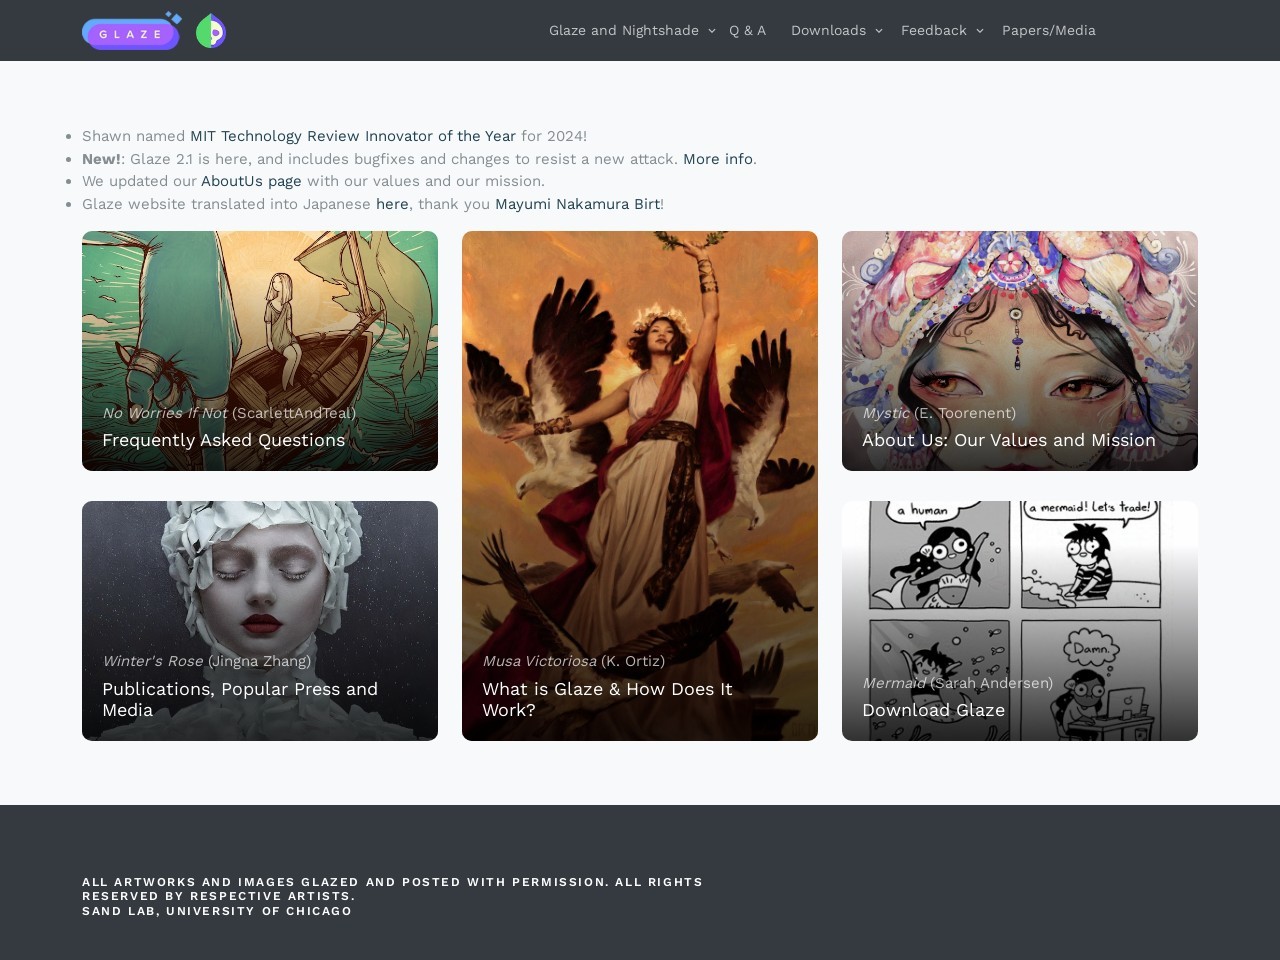The height and width of the screenshot is (960, 1280).
Task: Open the Frequently Asked Questions card
Action: (x=260, y=351)
